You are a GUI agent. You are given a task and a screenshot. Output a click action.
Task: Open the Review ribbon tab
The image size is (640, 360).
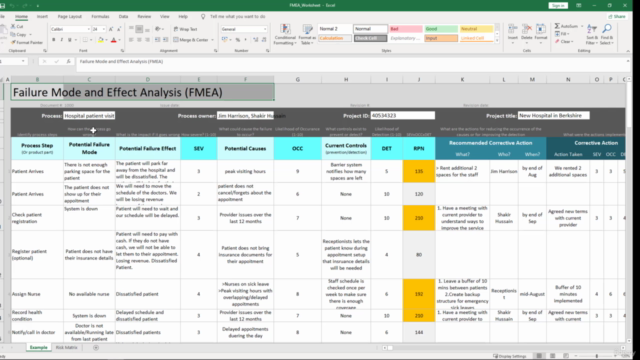144,17
